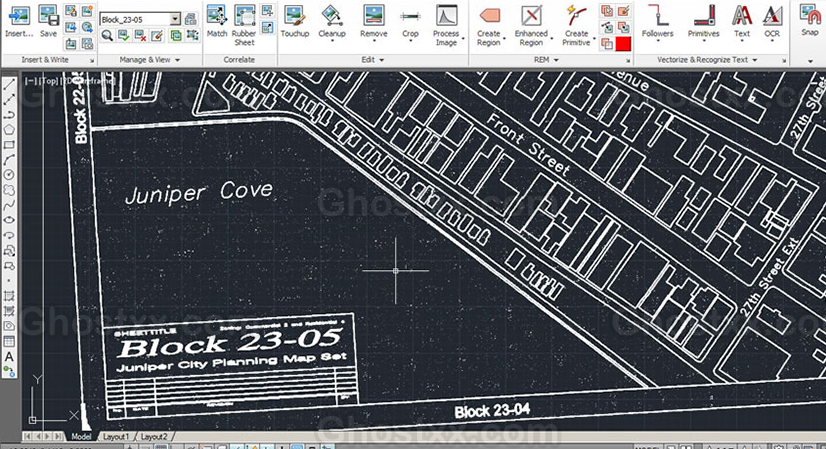This screenshot has width=826, height=449.
Task: Click the red REM color swatch
Action: 623,43
